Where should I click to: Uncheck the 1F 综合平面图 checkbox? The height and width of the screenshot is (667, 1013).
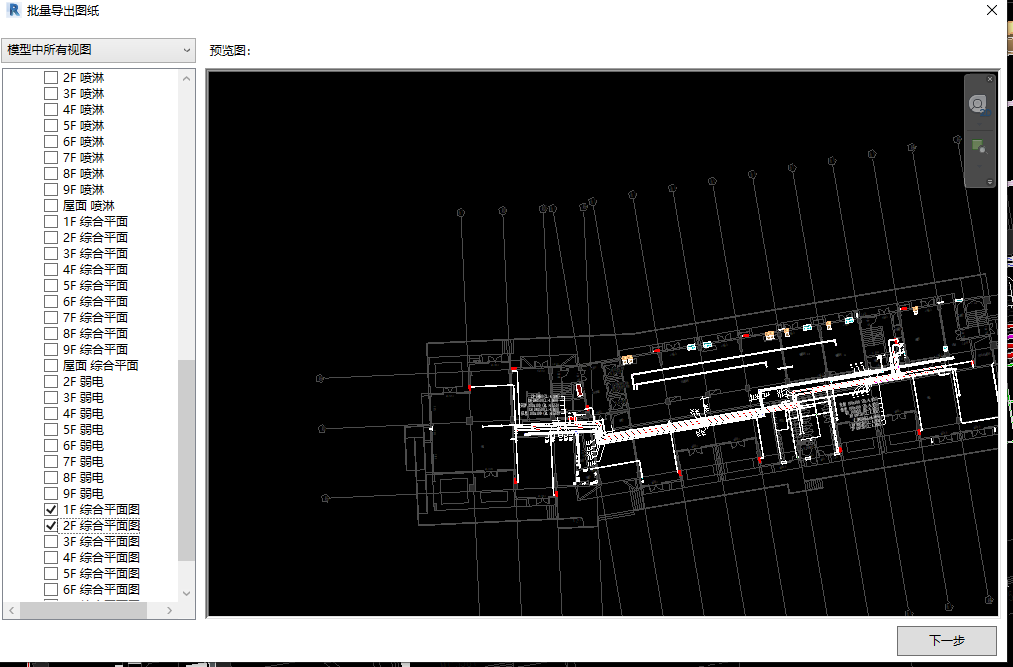tap(51, 509)
